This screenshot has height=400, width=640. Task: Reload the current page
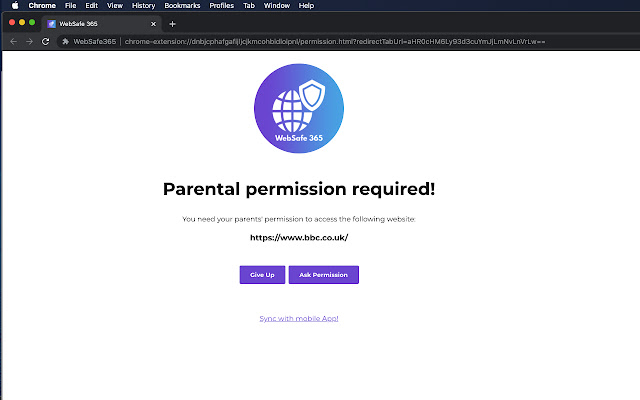pyautogui.click(x=46, y=41)
